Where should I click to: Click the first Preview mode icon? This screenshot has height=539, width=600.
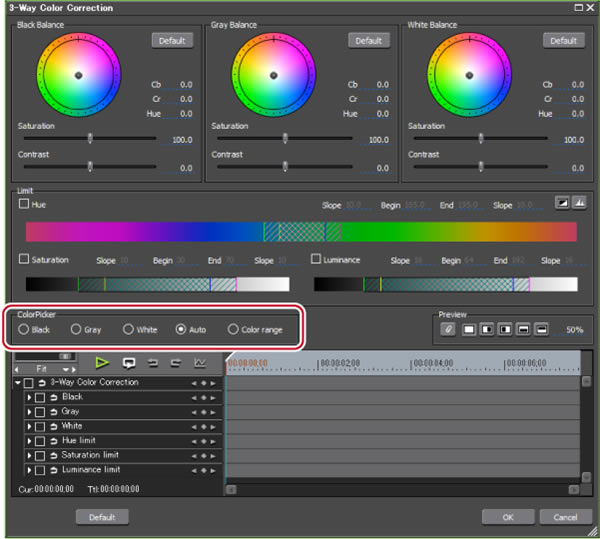pos(448,329)
